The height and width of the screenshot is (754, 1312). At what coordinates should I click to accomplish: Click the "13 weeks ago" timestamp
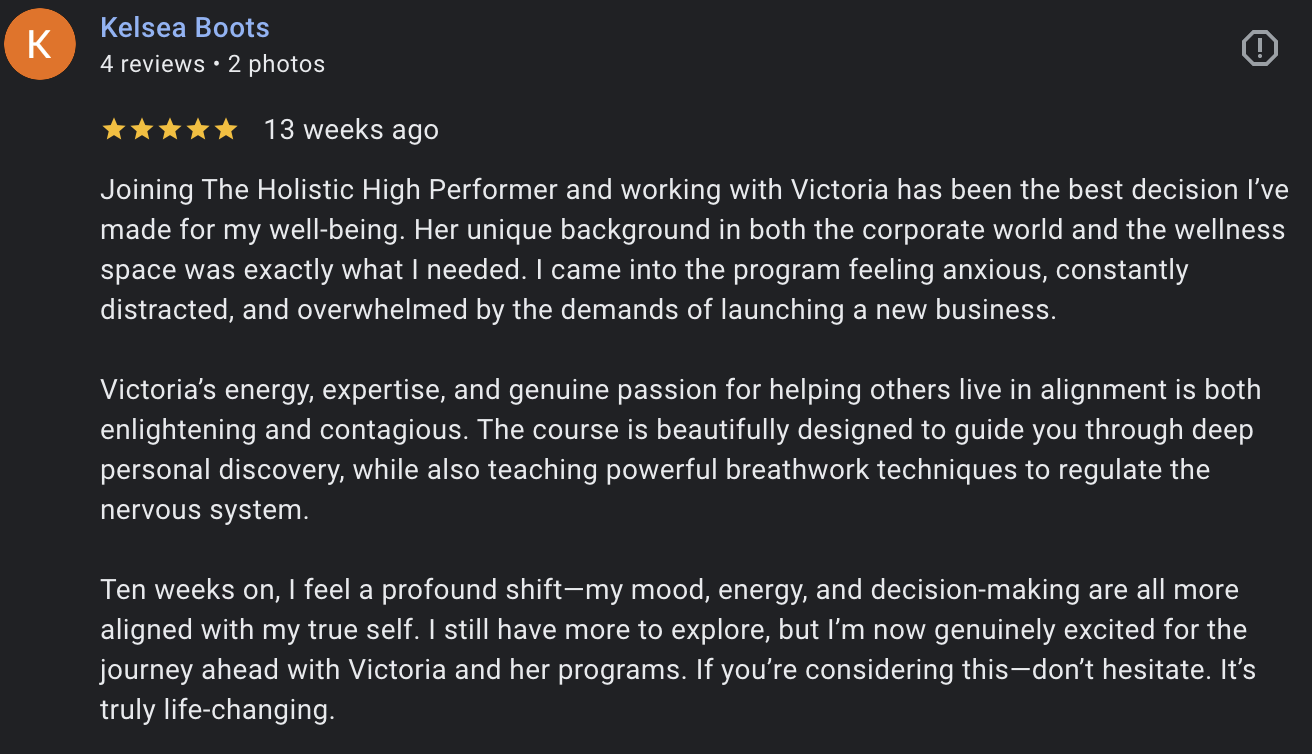[351, 130]
